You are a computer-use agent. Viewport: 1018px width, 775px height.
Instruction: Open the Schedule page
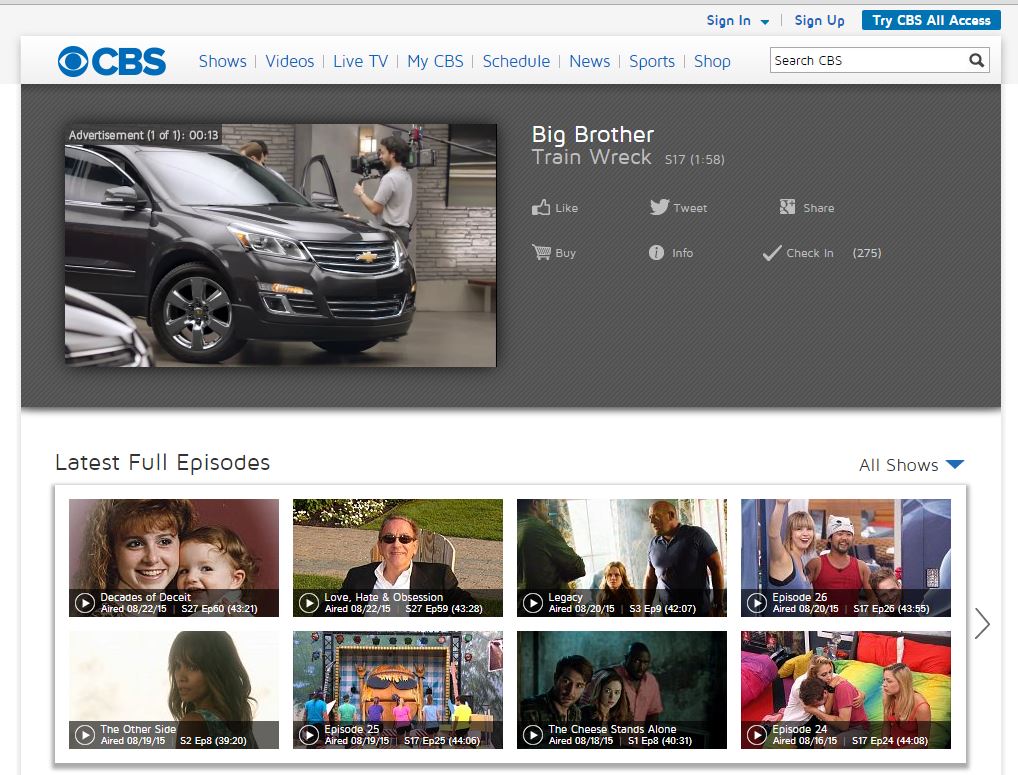(516, 61)
